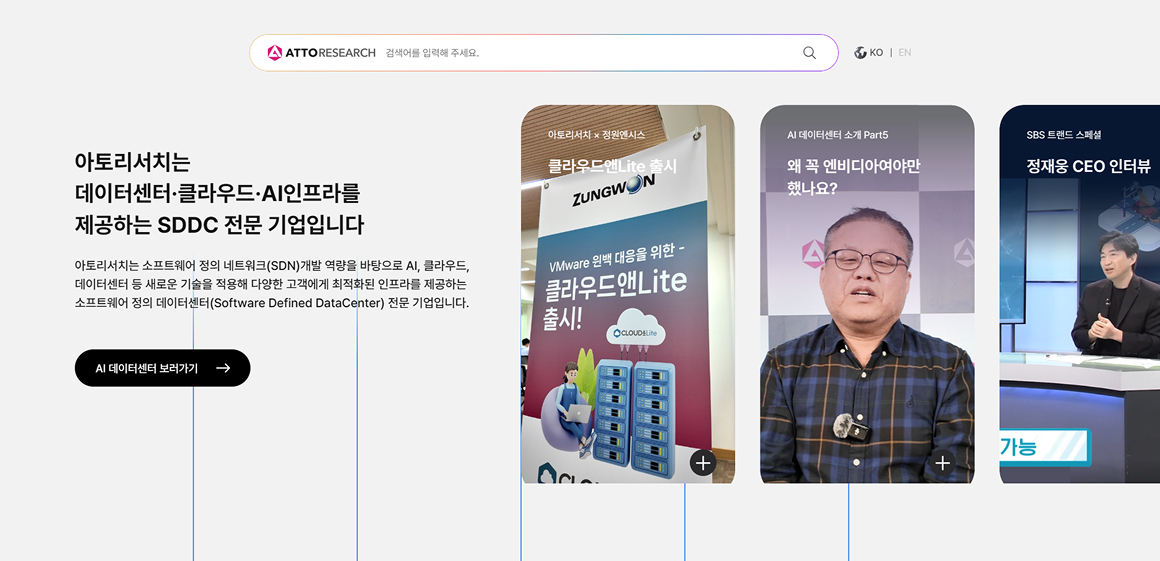Viewport: 1160px width, 561px height.
Task: Switch language to EN
Action: 905,53
